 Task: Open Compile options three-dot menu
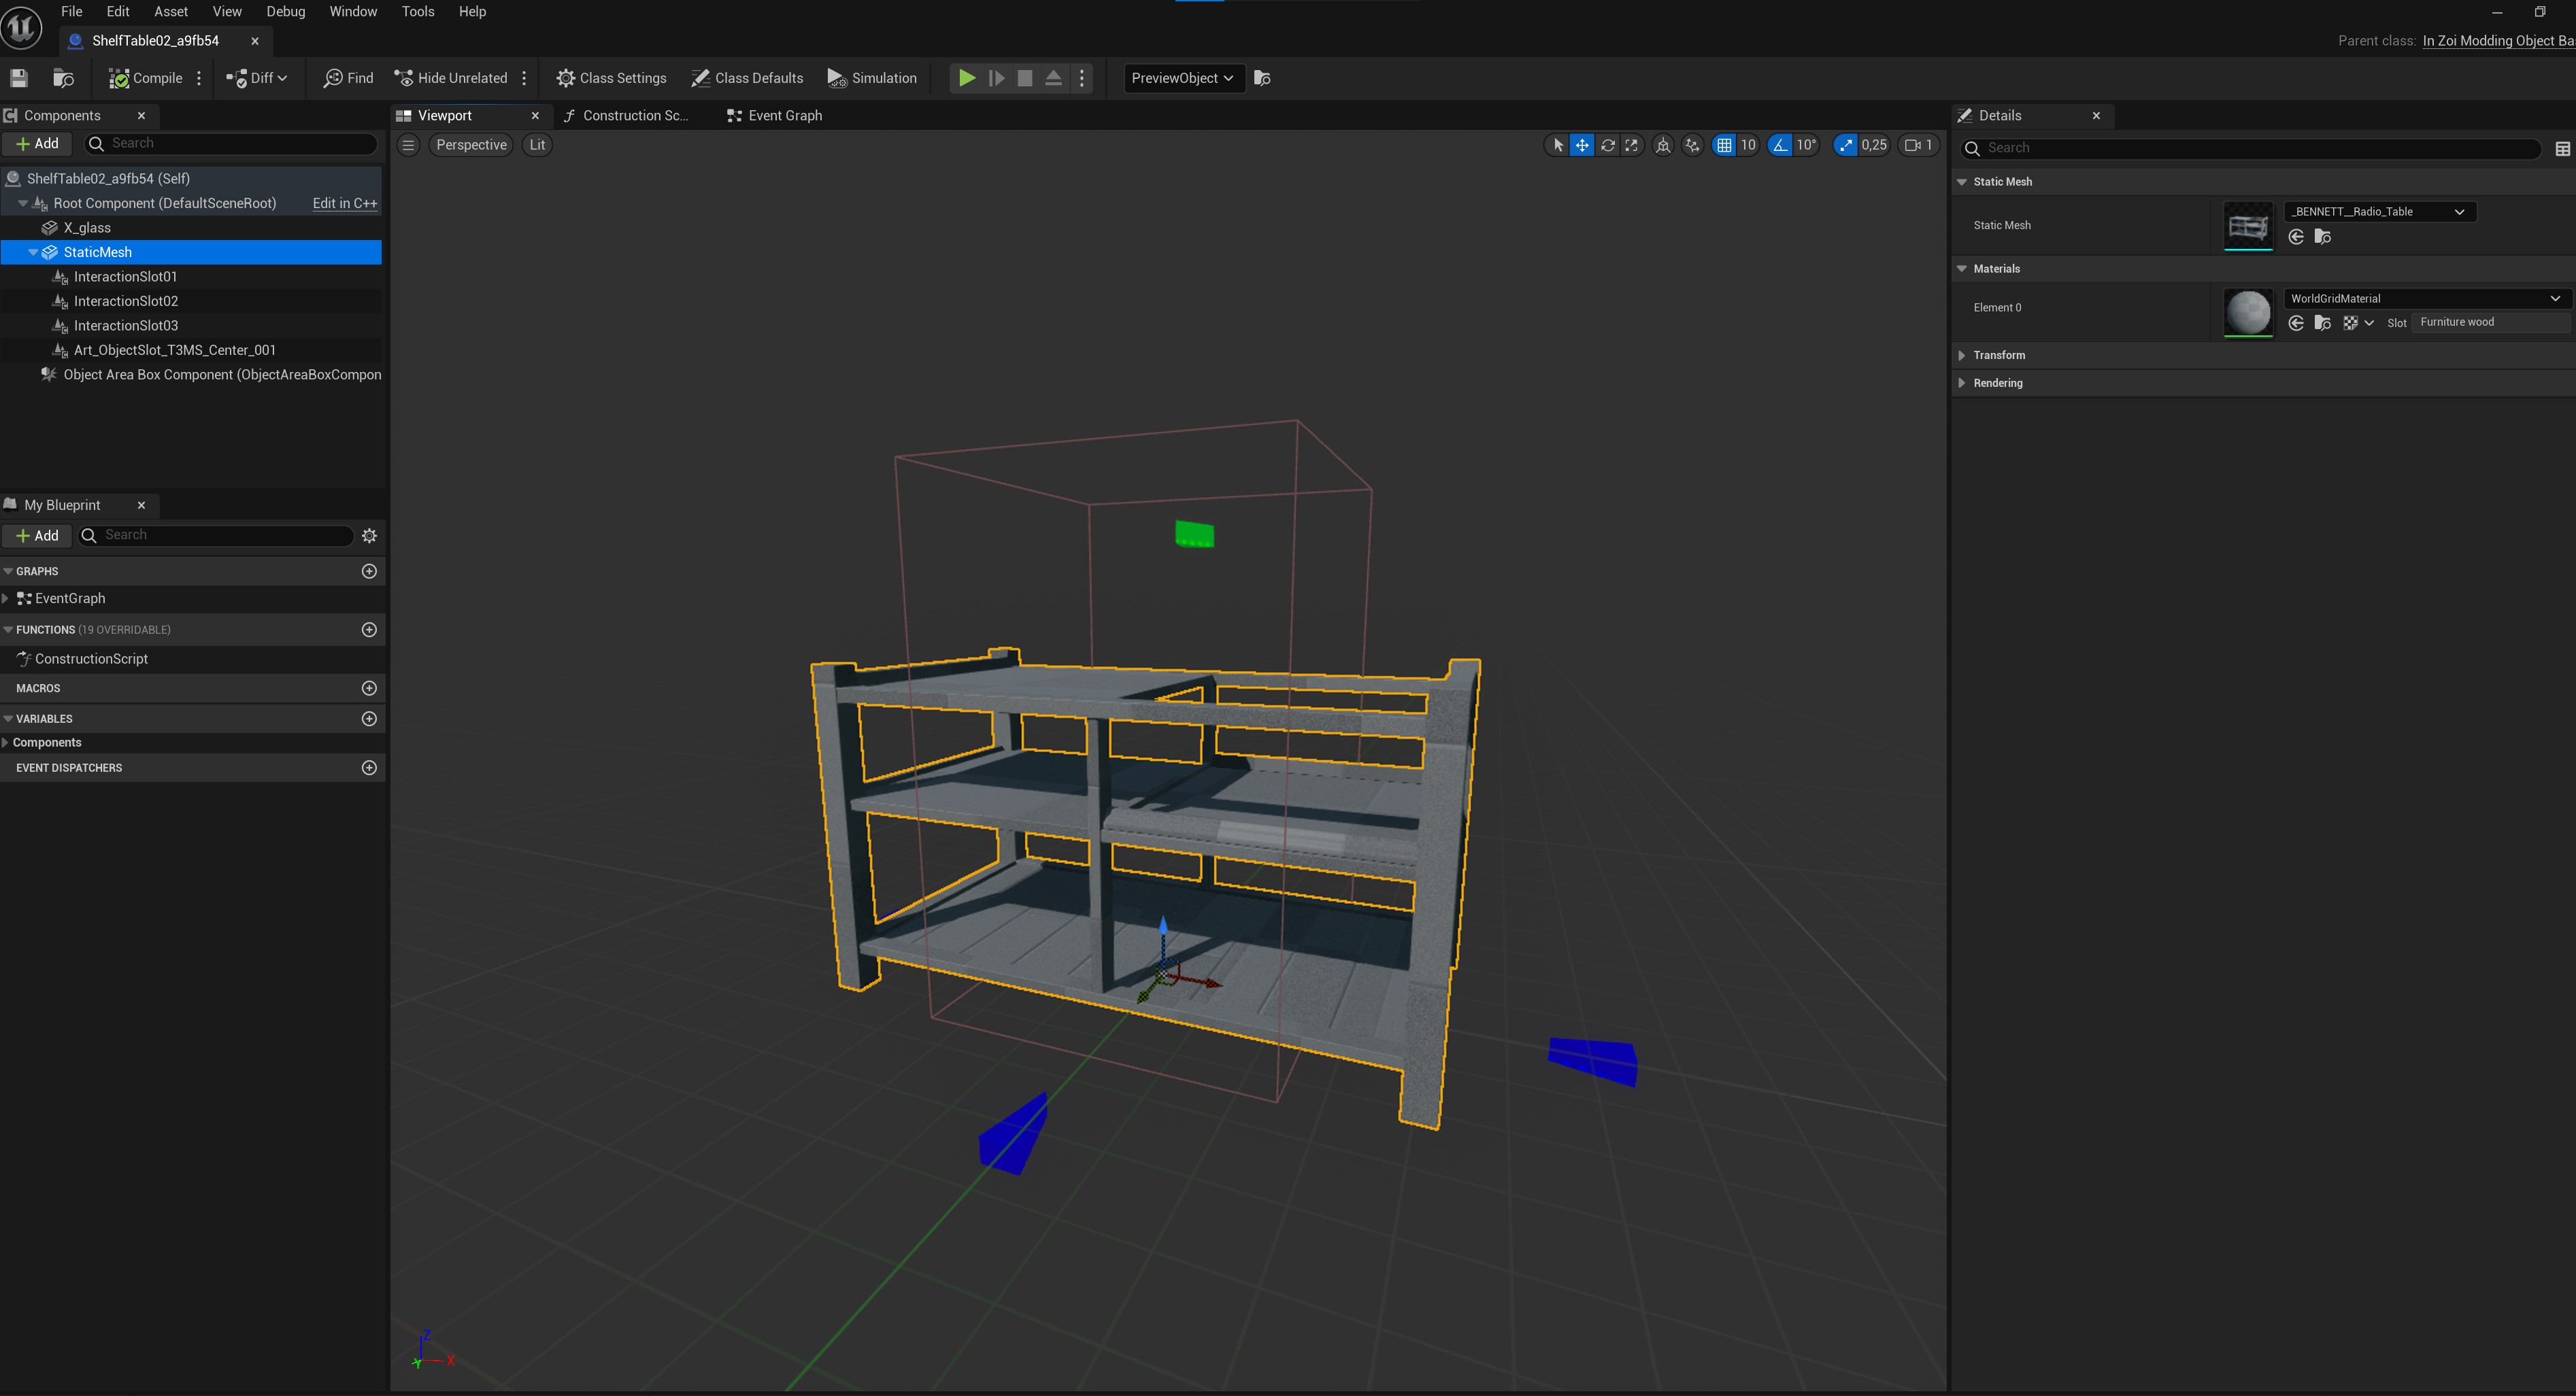(200, 78)
